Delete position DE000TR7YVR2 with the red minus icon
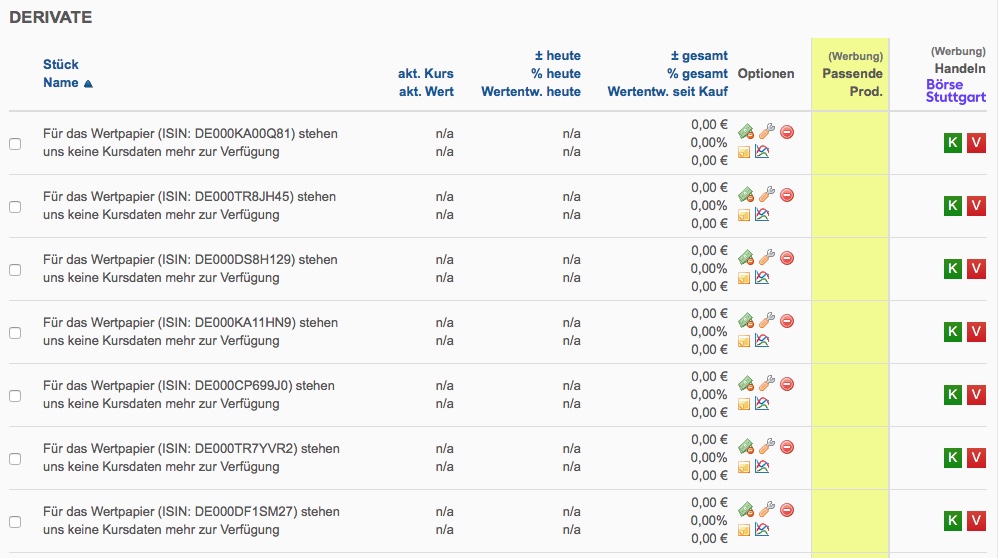 coord(787,447)
